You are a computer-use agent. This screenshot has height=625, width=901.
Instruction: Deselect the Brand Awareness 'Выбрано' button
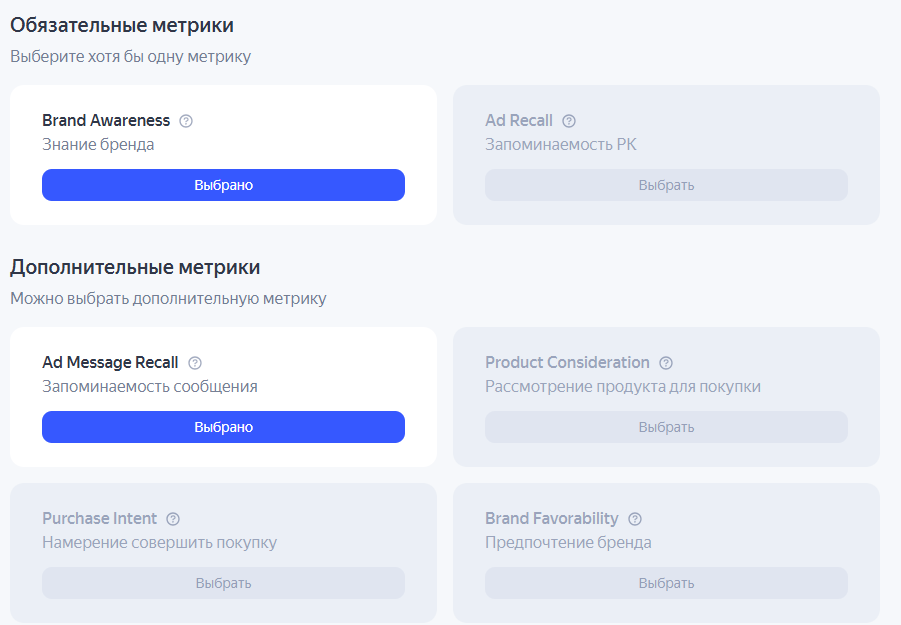223,185
